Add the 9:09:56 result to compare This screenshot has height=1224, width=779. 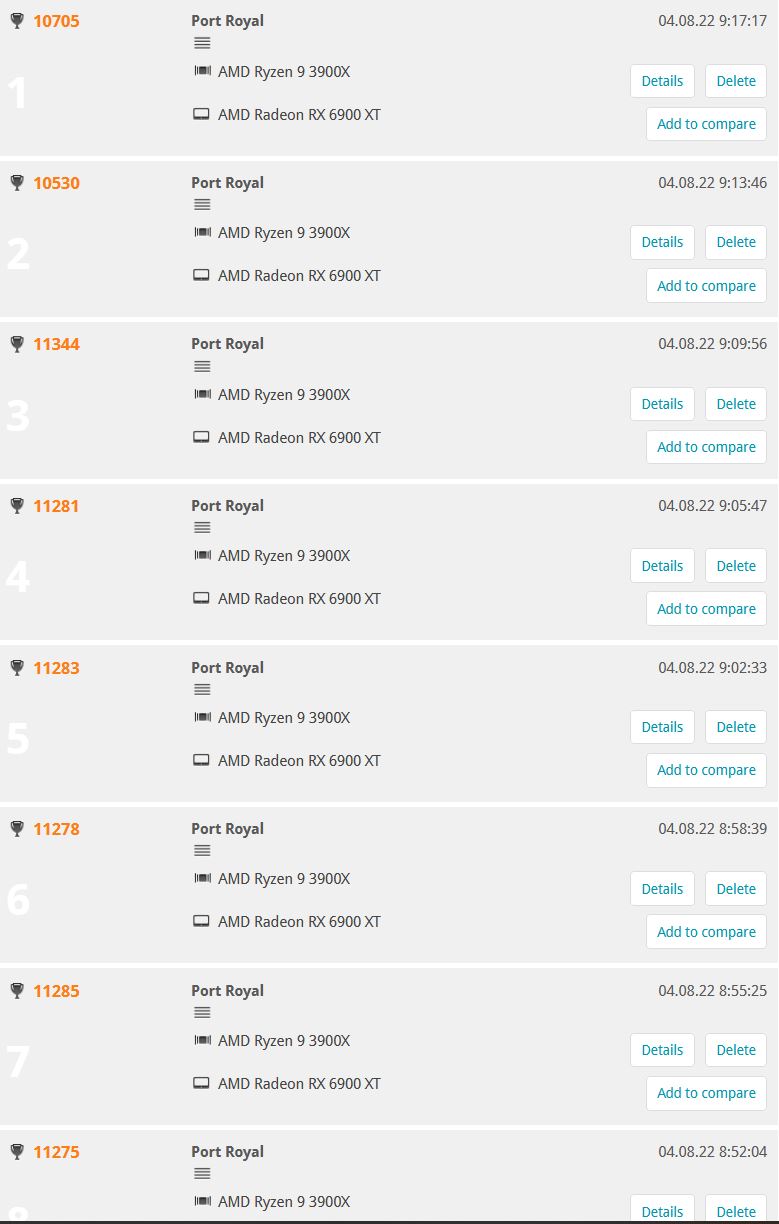click(706, 447)
